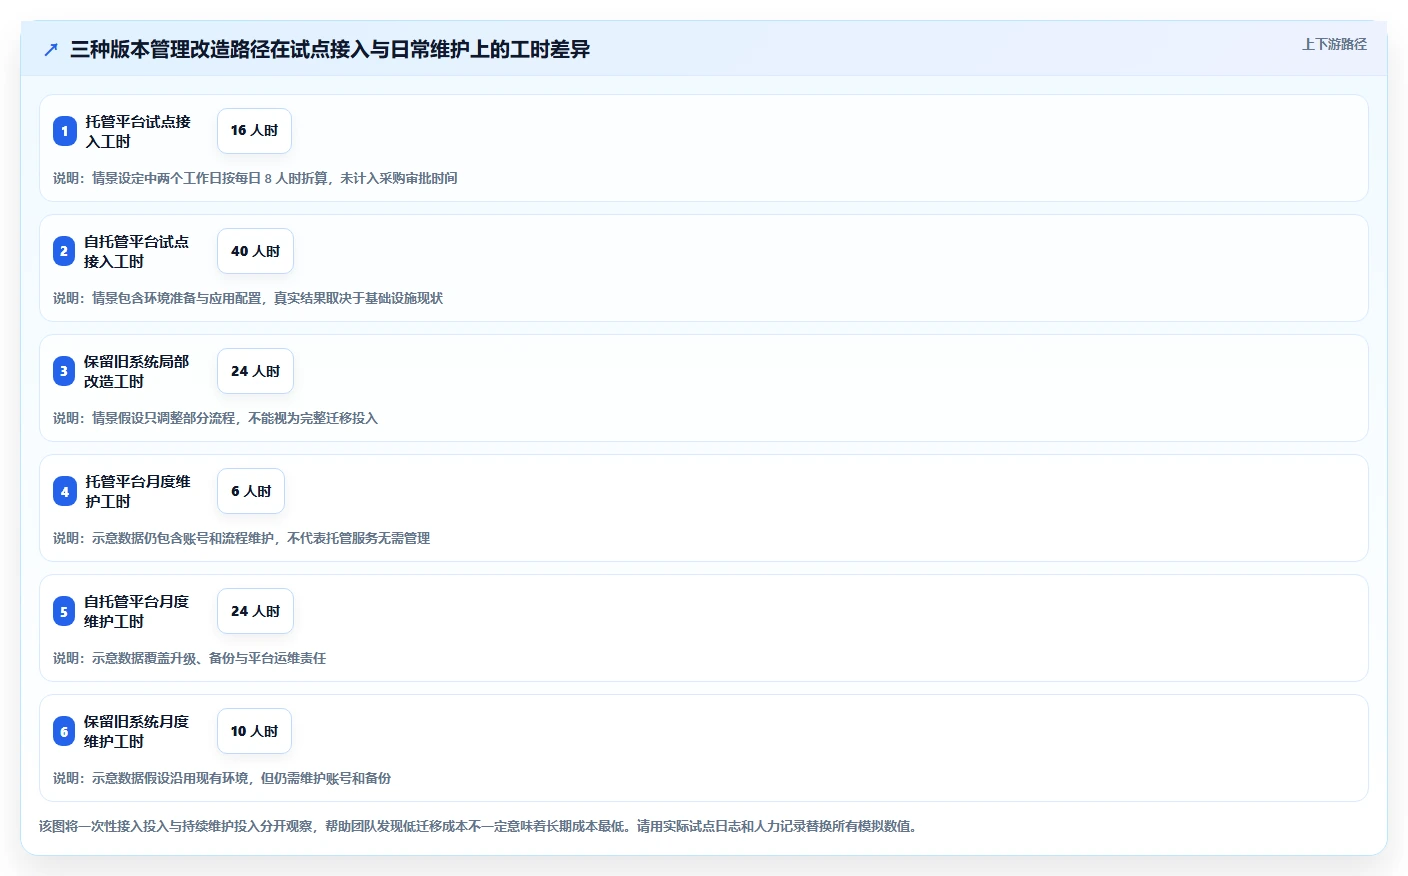Select number badge 1 for 托管平台试点接入工时
Screen dimensions: 1408x876
[x=65, y=131]
